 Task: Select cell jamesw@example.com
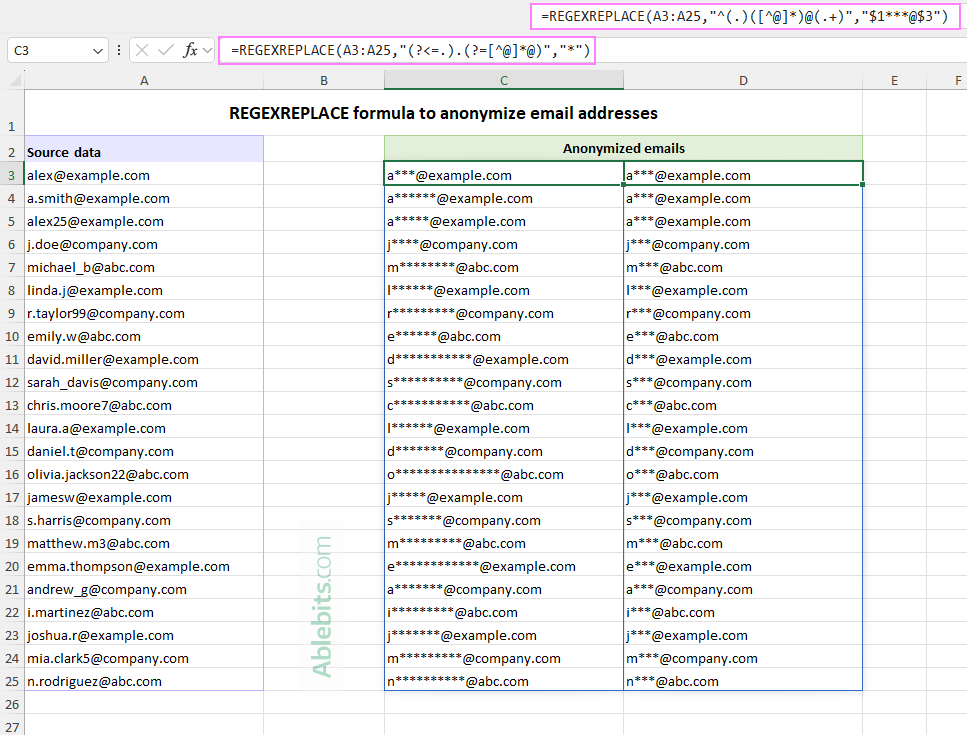point(144,497)
